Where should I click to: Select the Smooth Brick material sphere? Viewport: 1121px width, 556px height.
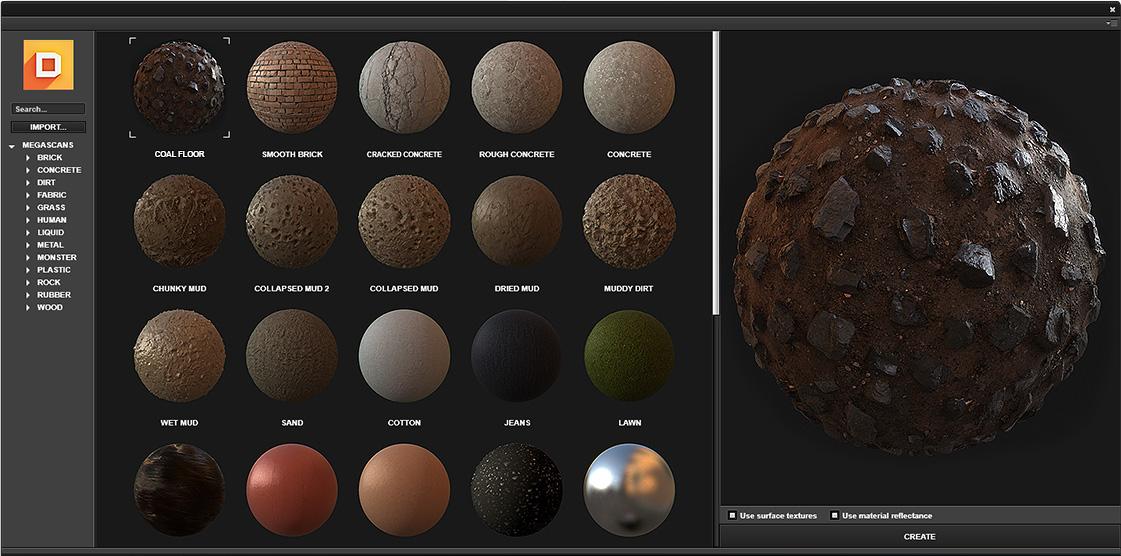pos(292,87)
